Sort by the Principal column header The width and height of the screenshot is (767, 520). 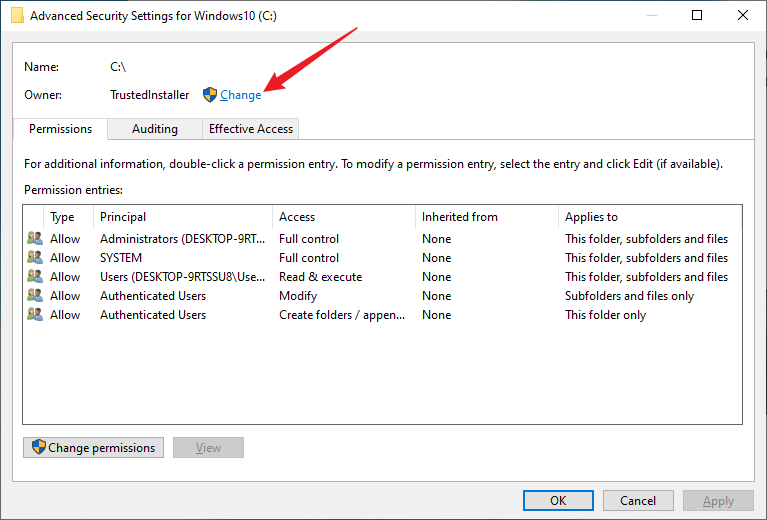pyautogui.click(x=182, y=217)
